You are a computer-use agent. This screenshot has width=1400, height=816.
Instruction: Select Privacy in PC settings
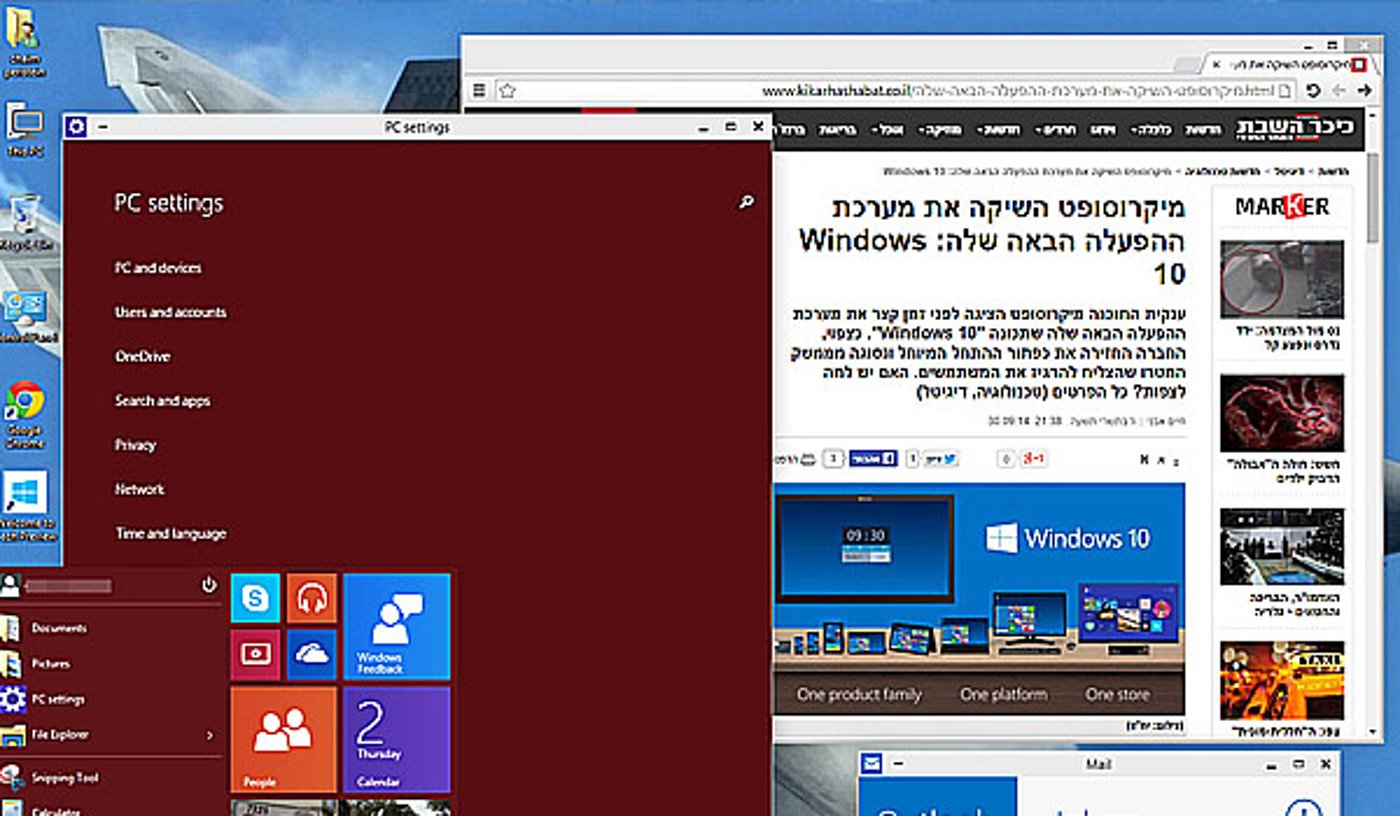[x=136, y=445]
